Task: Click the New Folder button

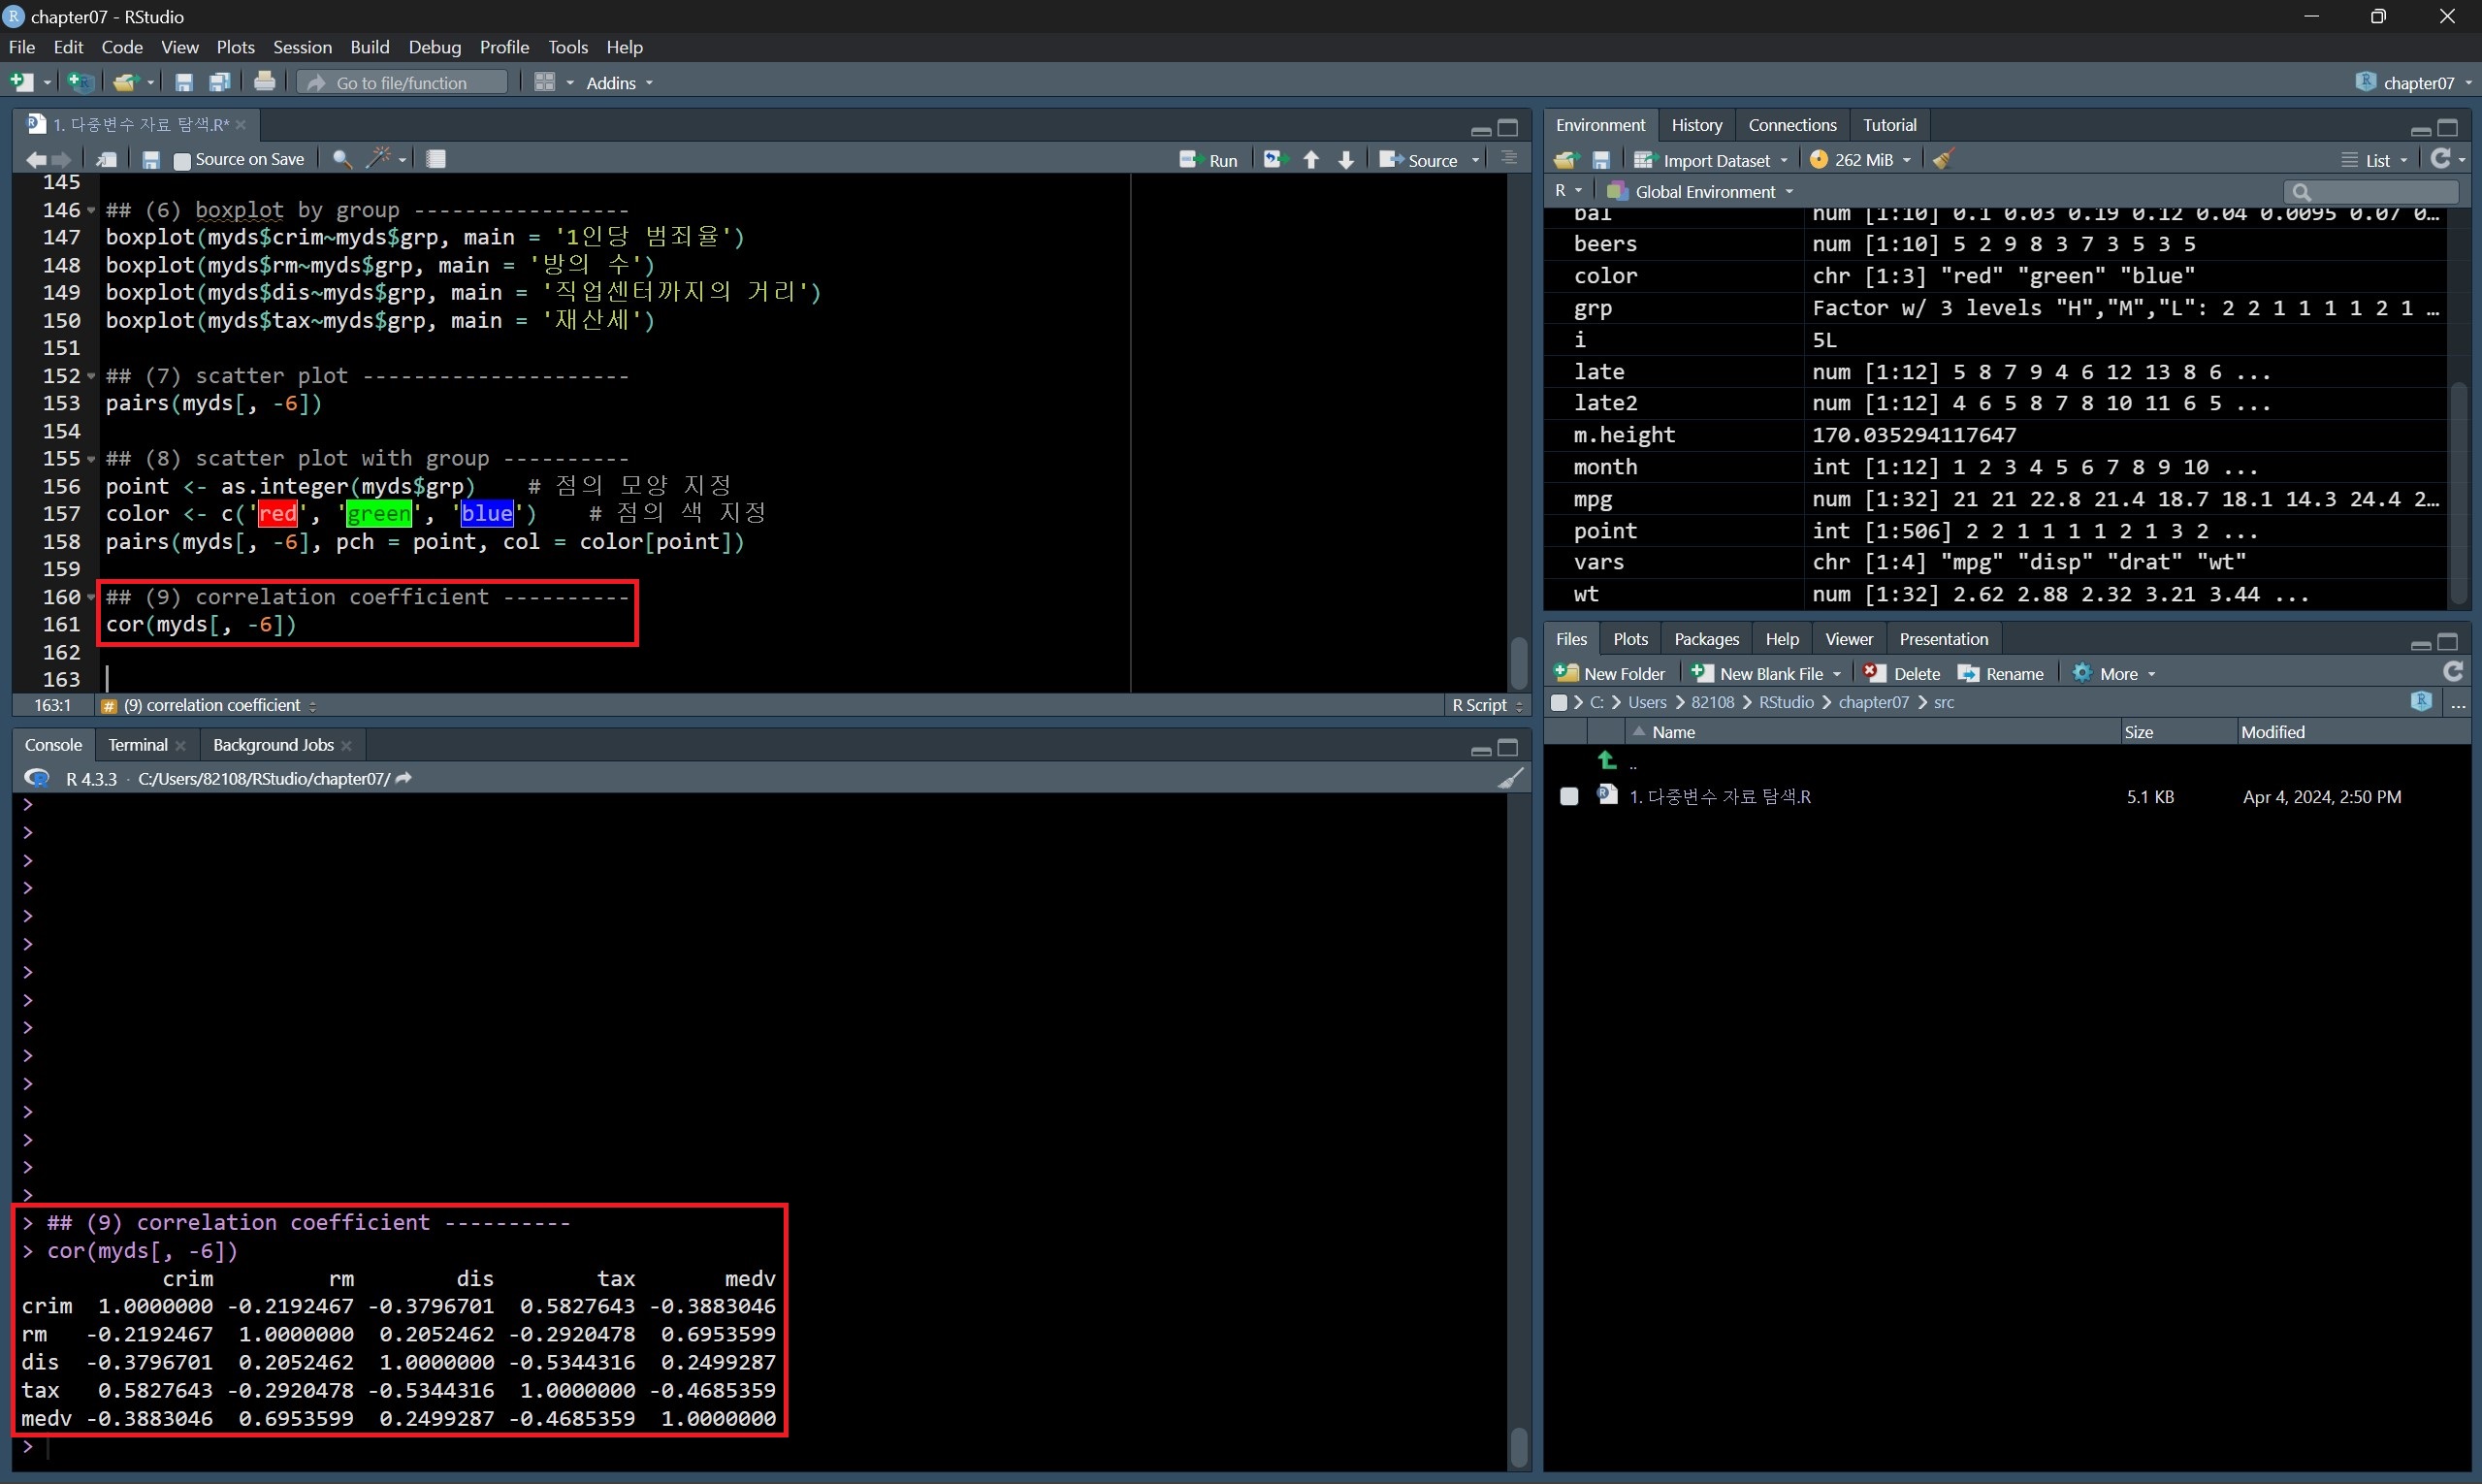Action: tap(1611, 674)
